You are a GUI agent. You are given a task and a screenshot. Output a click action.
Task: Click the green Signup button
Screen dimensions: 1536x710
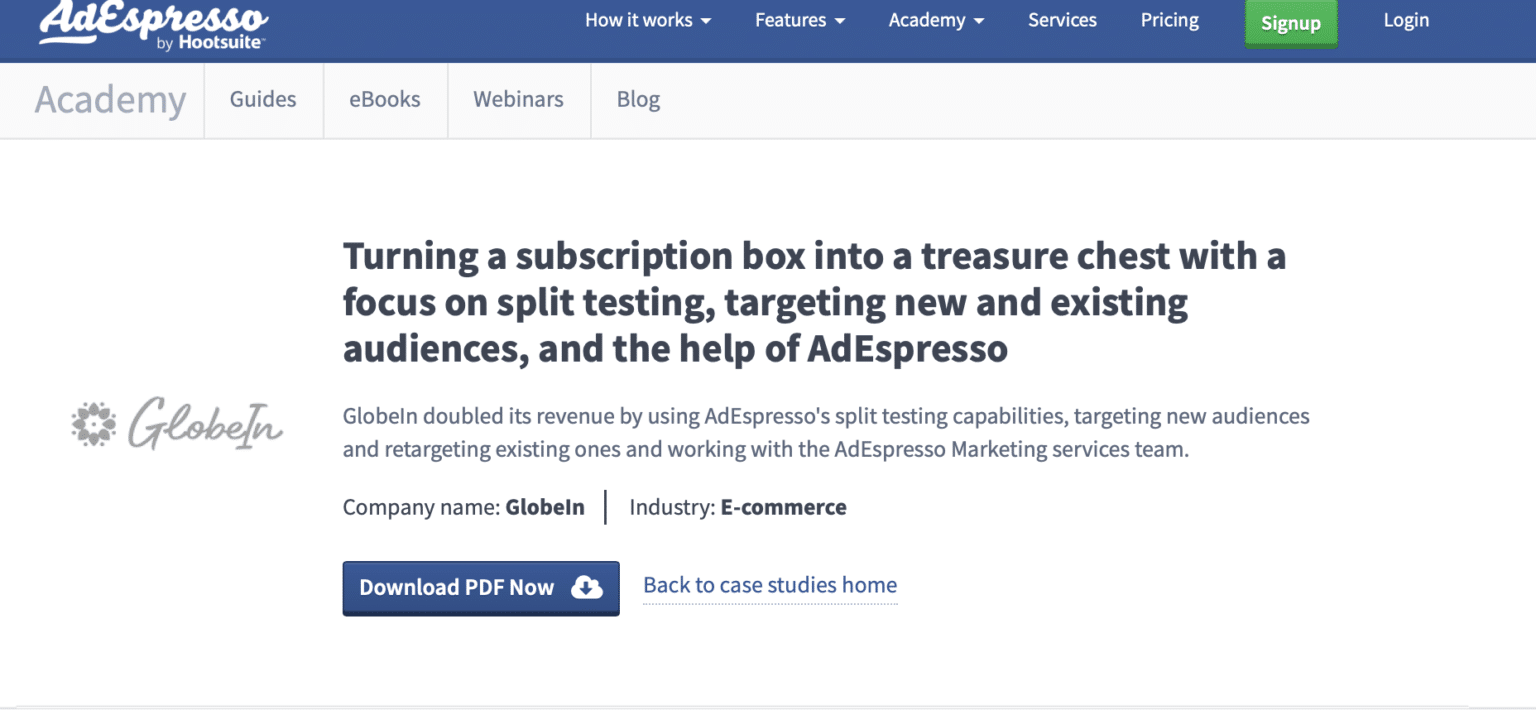pos(1291,22)
